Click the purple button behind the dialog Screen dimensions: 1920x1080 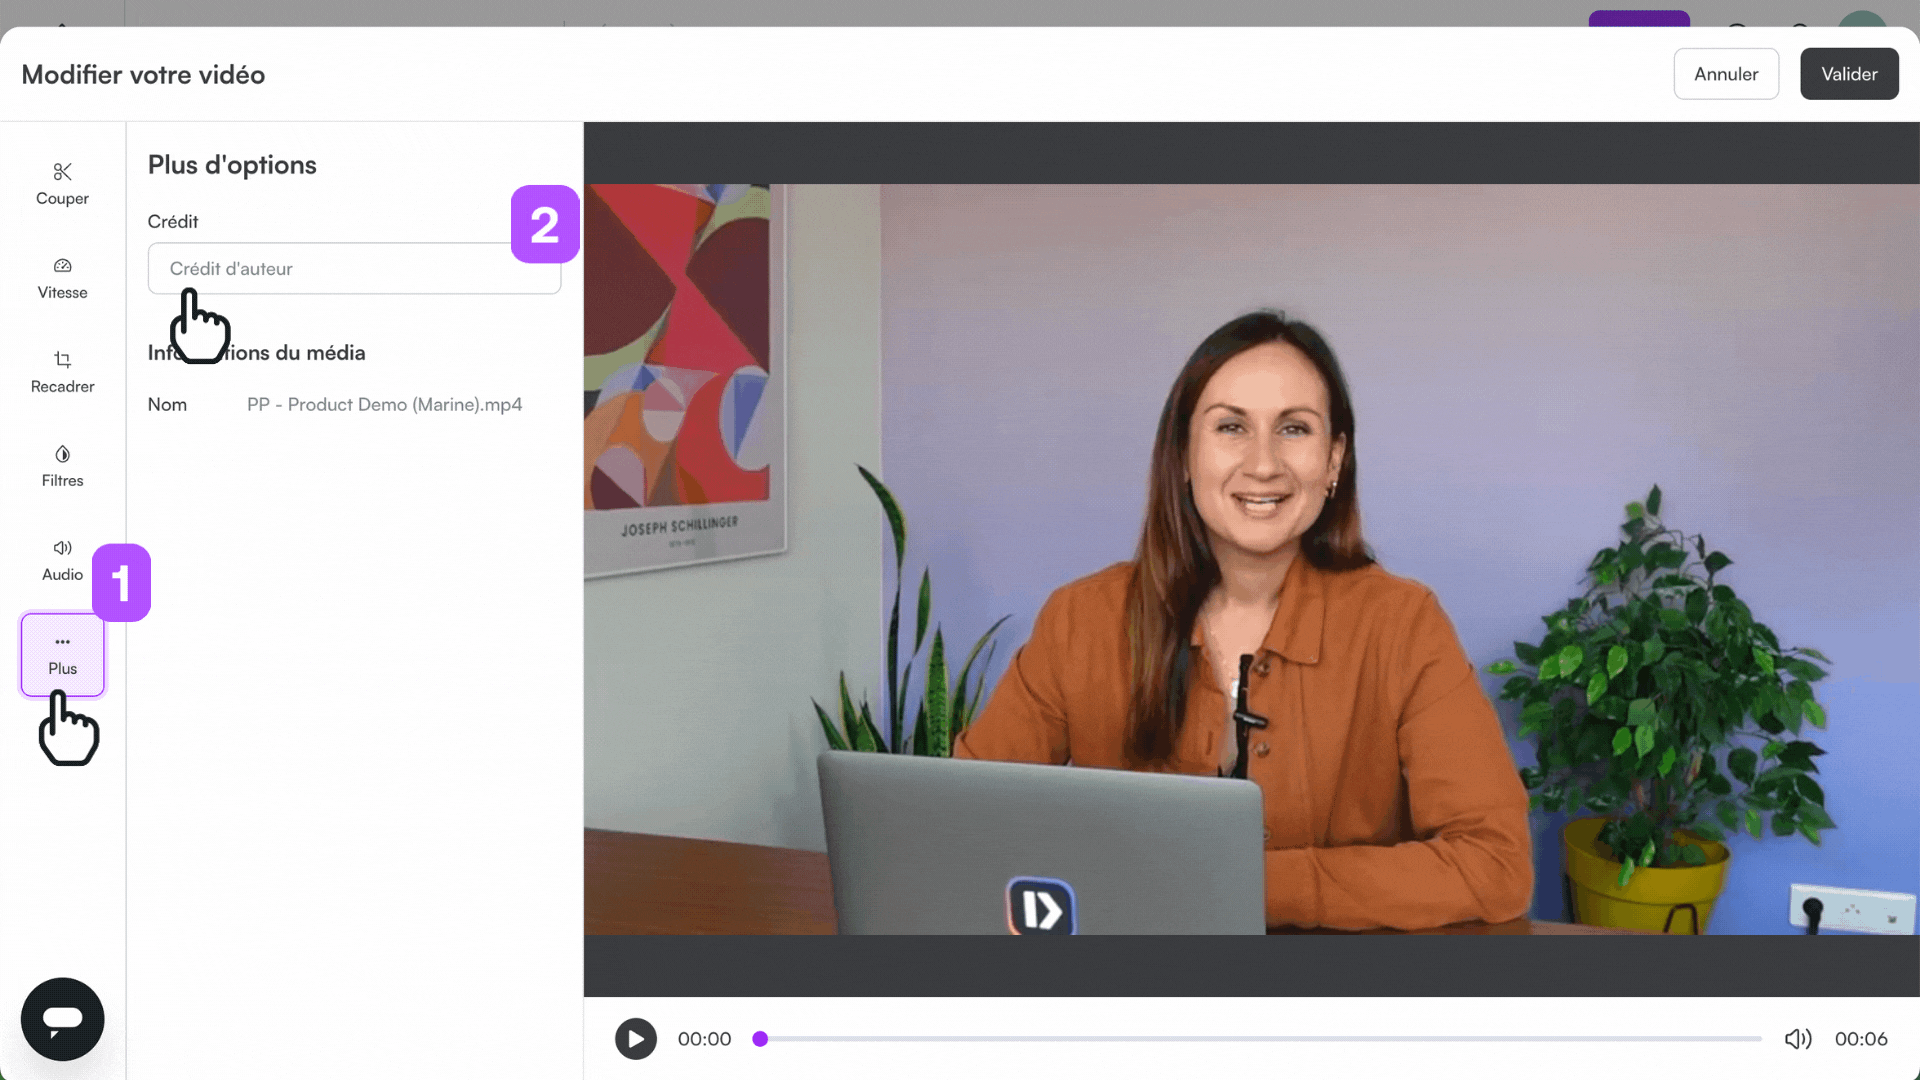click(1638, 18)
